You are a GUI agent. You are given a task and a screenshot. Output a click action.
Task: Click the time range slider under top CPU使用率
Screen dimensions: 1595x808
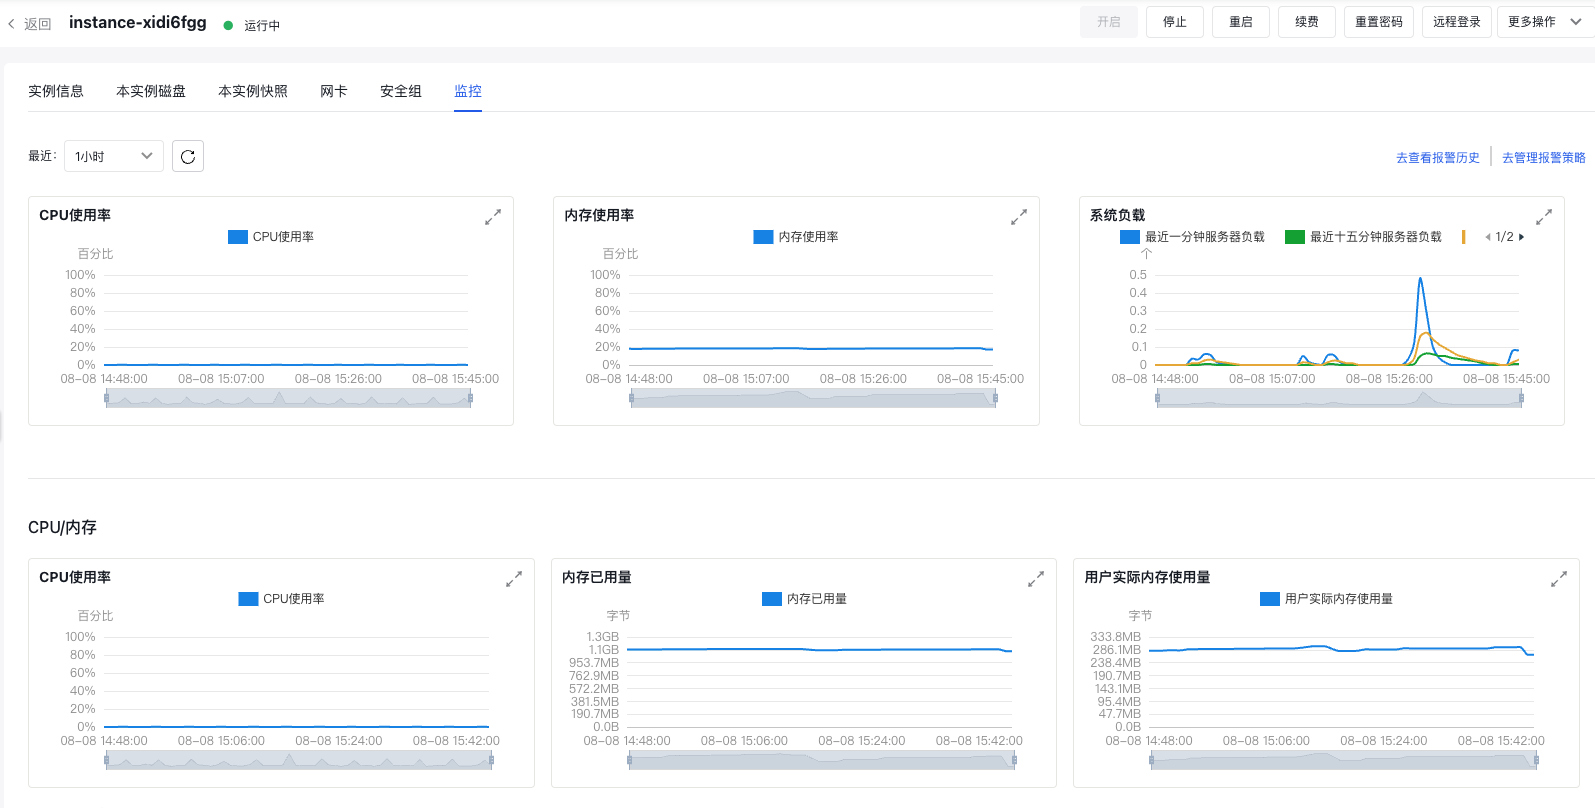click(288, 398)
